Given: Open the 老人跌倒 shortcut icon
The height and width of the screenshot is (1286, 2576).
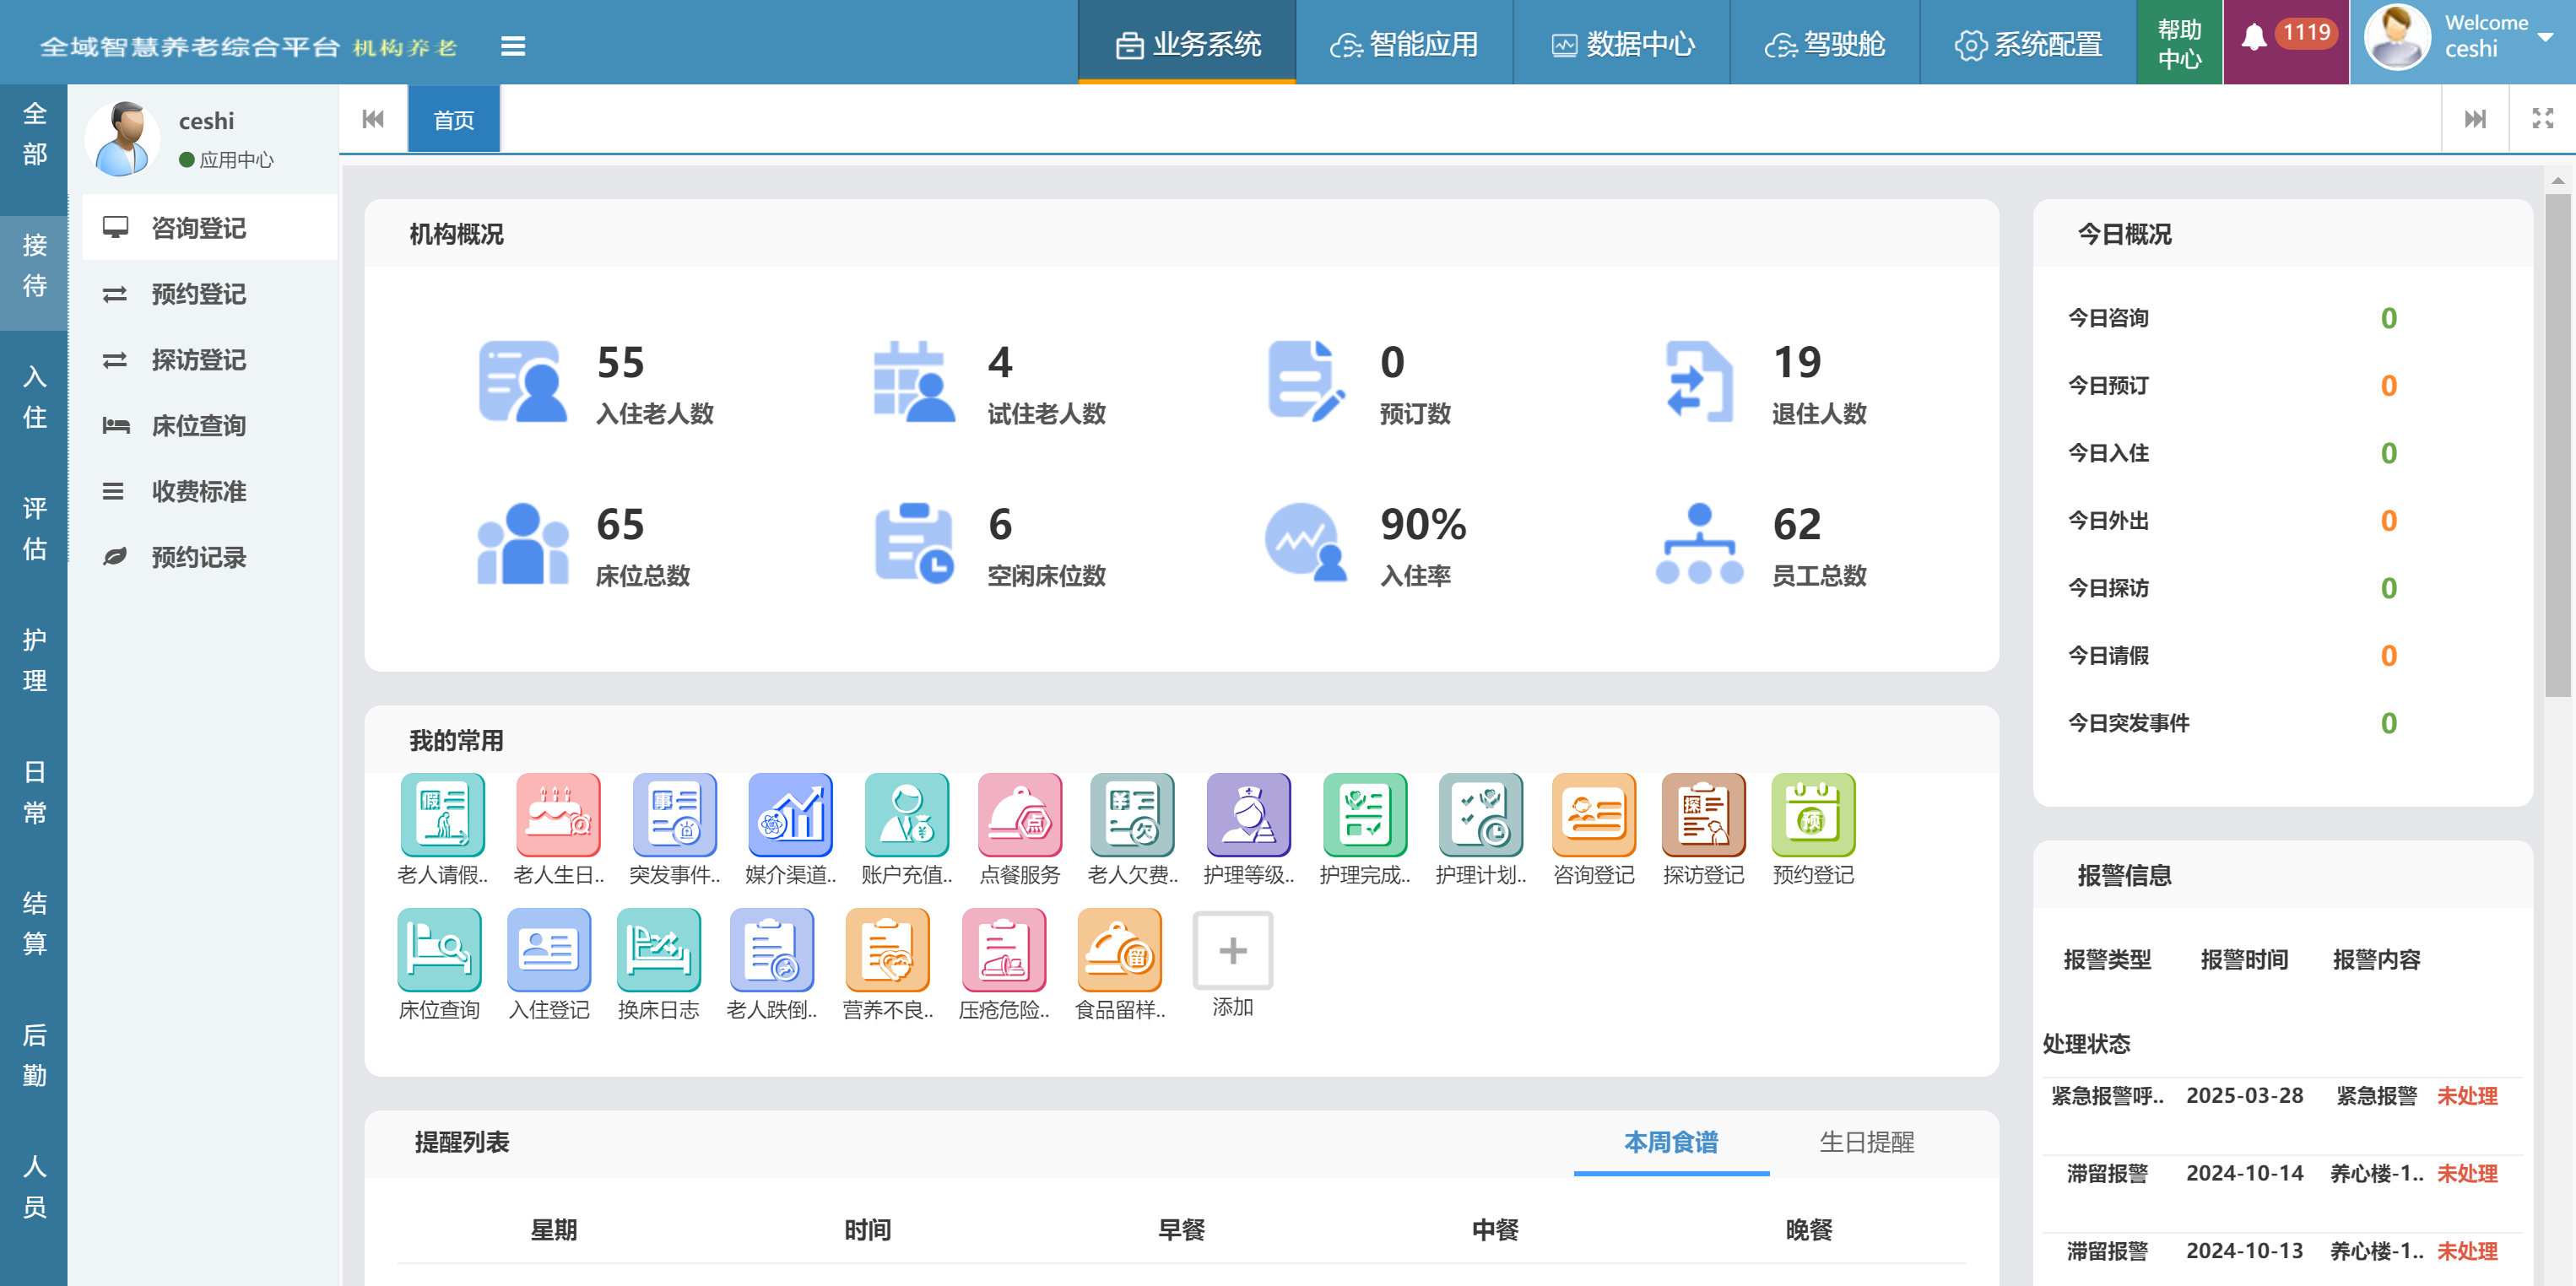Looking at the screenshot, I should tap(771, 949).
